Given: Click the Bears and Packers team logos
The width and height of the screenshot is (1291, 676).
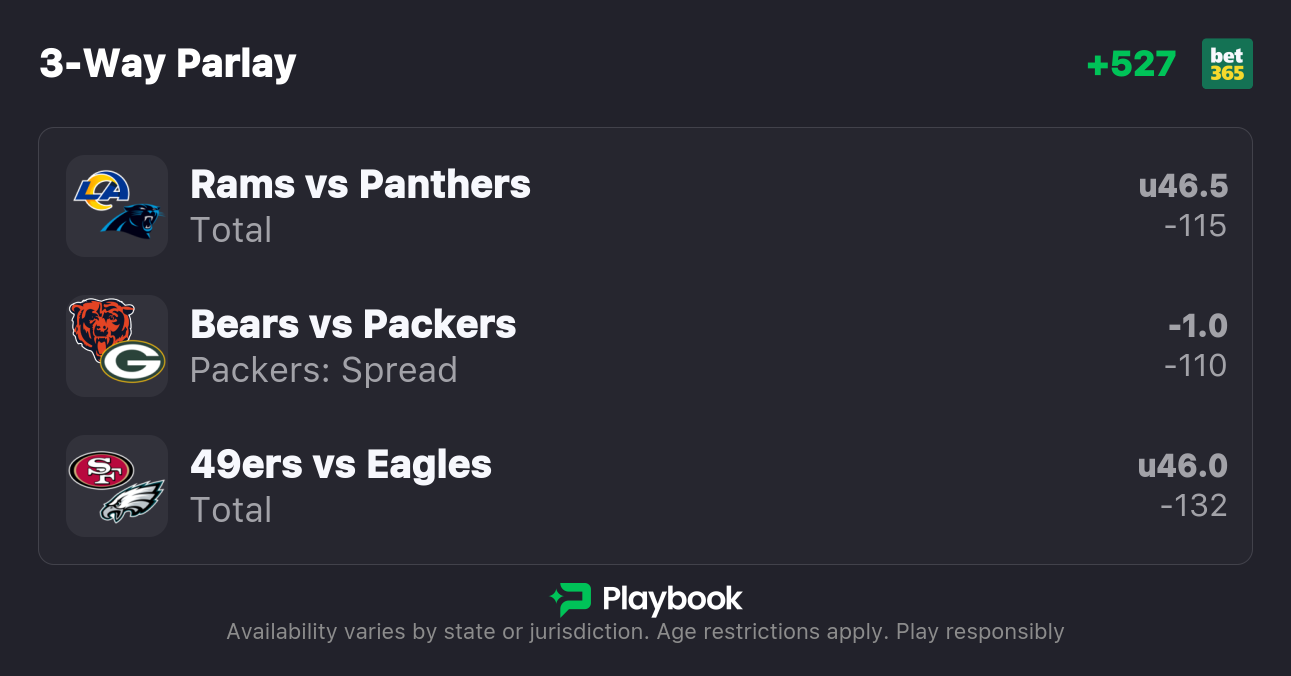Looking at the screenshot, I should 117,346.
